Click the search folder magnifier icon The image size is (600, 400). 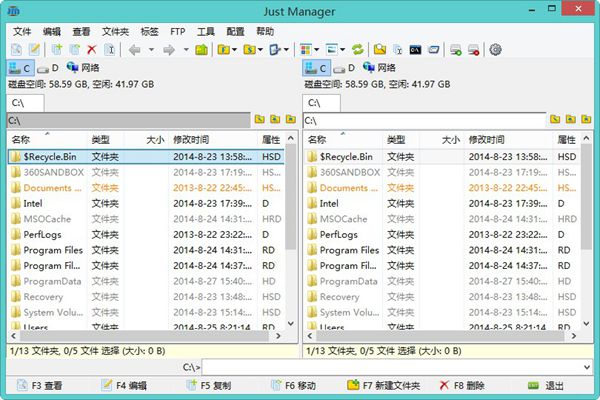[380, 49]
